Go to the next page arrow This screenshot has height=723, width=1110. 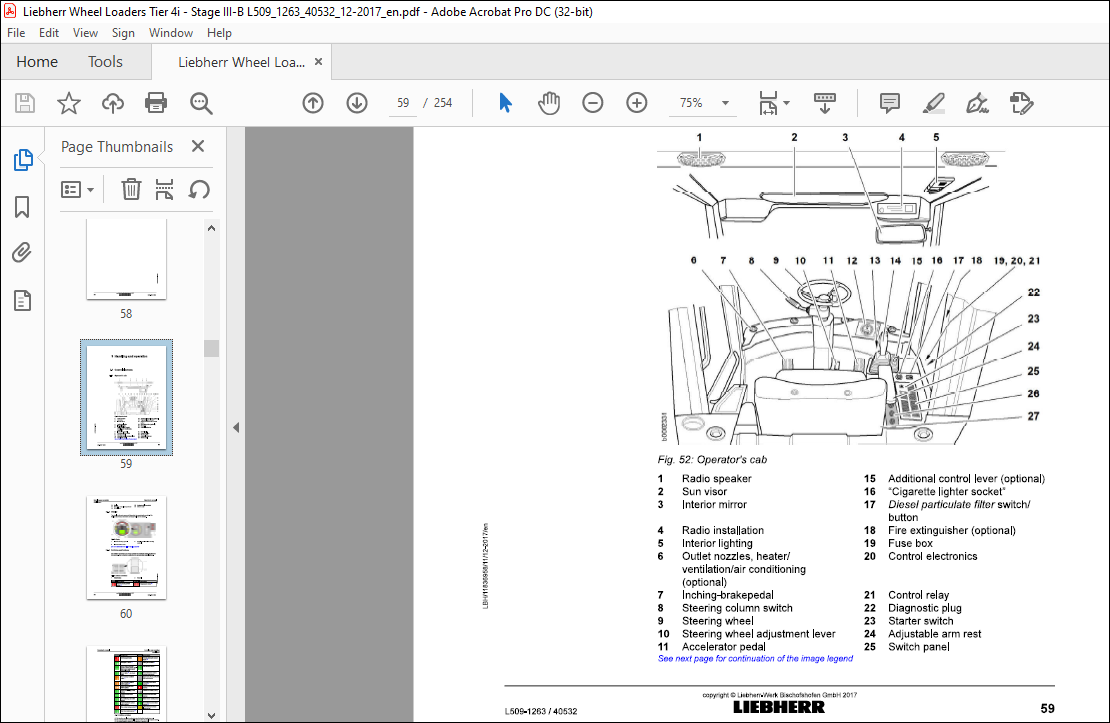[x=357, y=103]
